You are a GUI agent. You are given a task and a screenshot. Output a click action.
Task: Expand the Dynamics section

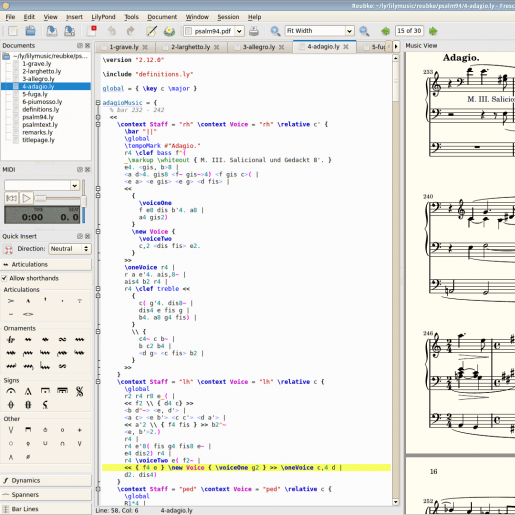pos(46,480)
